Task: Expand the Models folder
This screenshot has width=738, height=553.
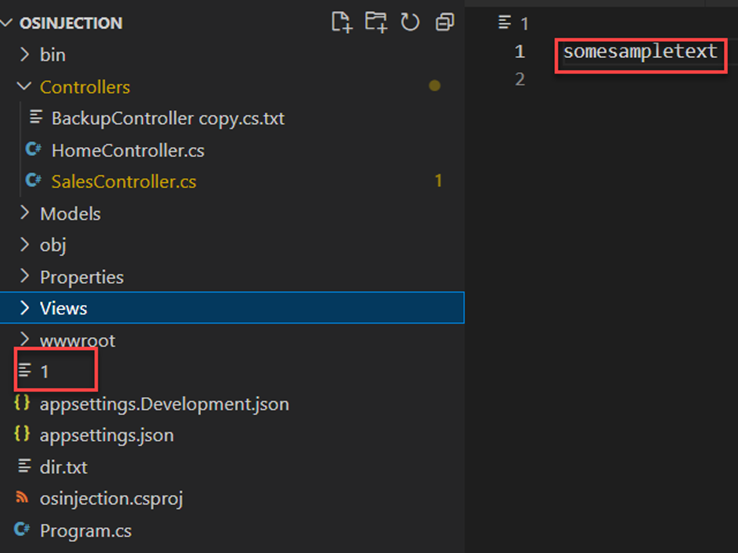Action: point(25,213)
